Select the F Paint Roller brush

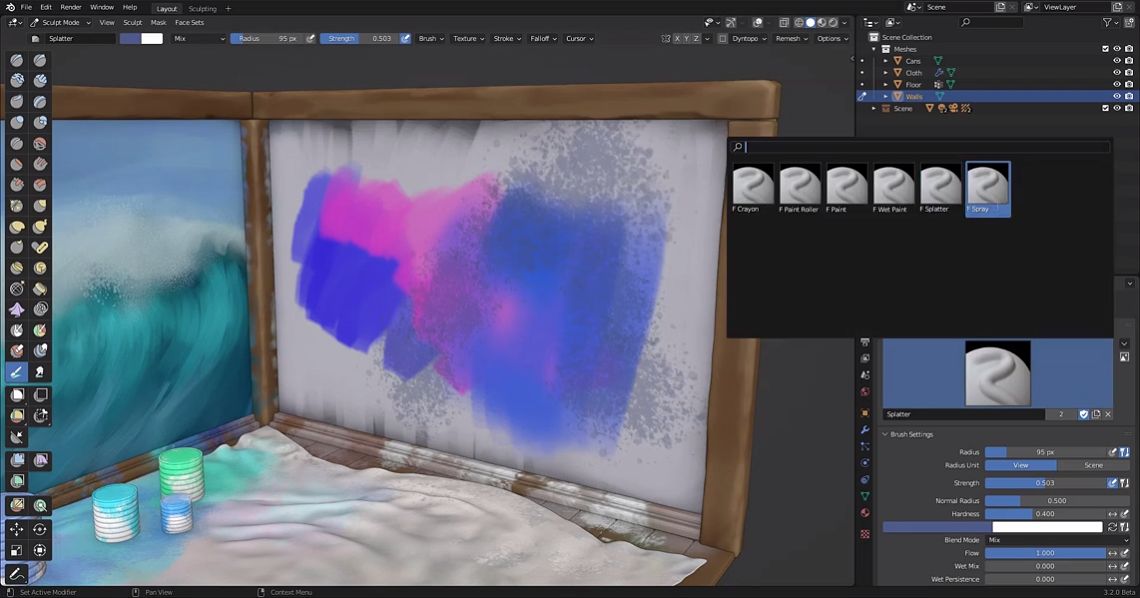click(799, 188)
